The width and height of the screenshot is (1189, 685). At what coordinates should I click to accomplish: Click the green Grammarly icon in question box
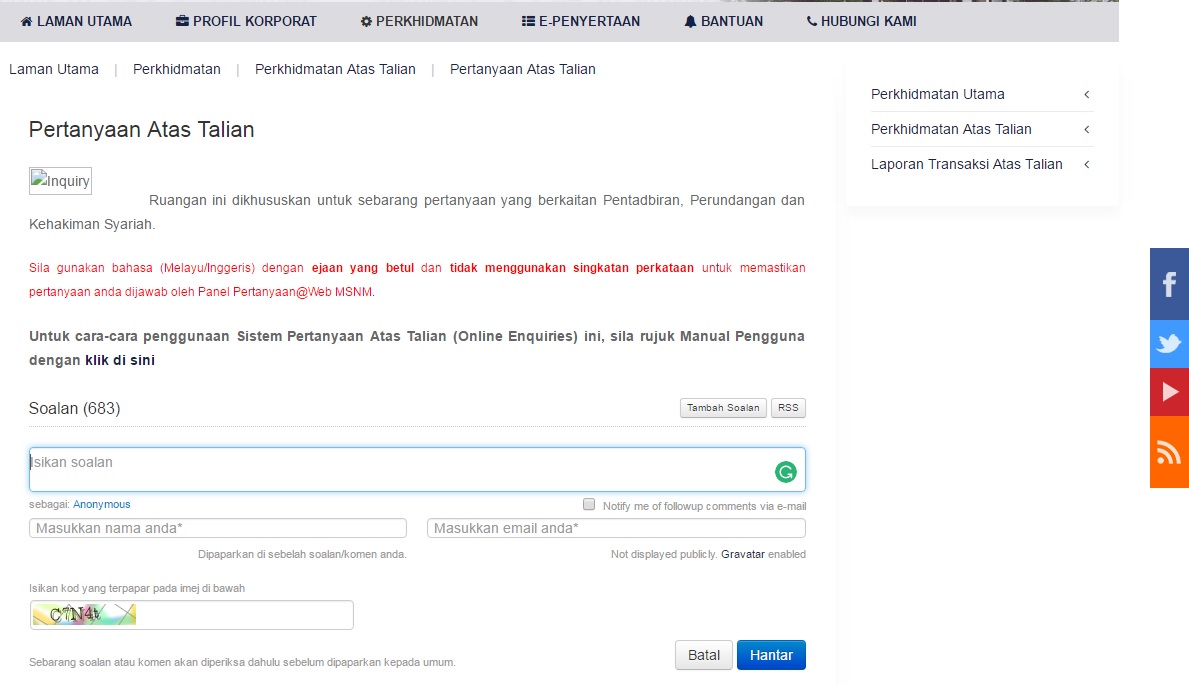point(786,472)
